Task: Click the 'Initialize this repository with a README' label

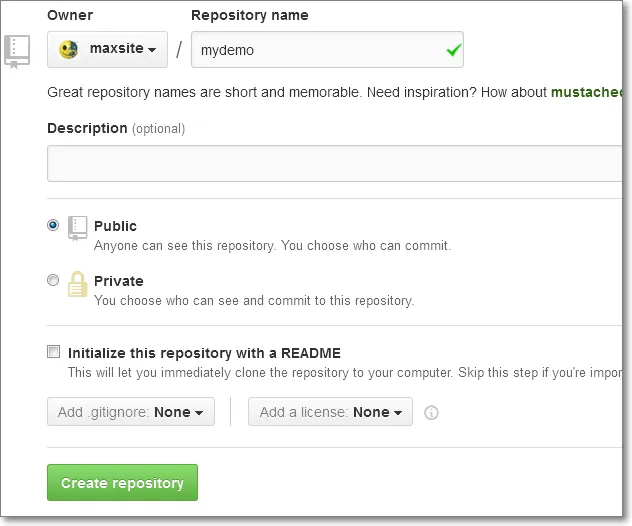Action: [x=204, y=353]
